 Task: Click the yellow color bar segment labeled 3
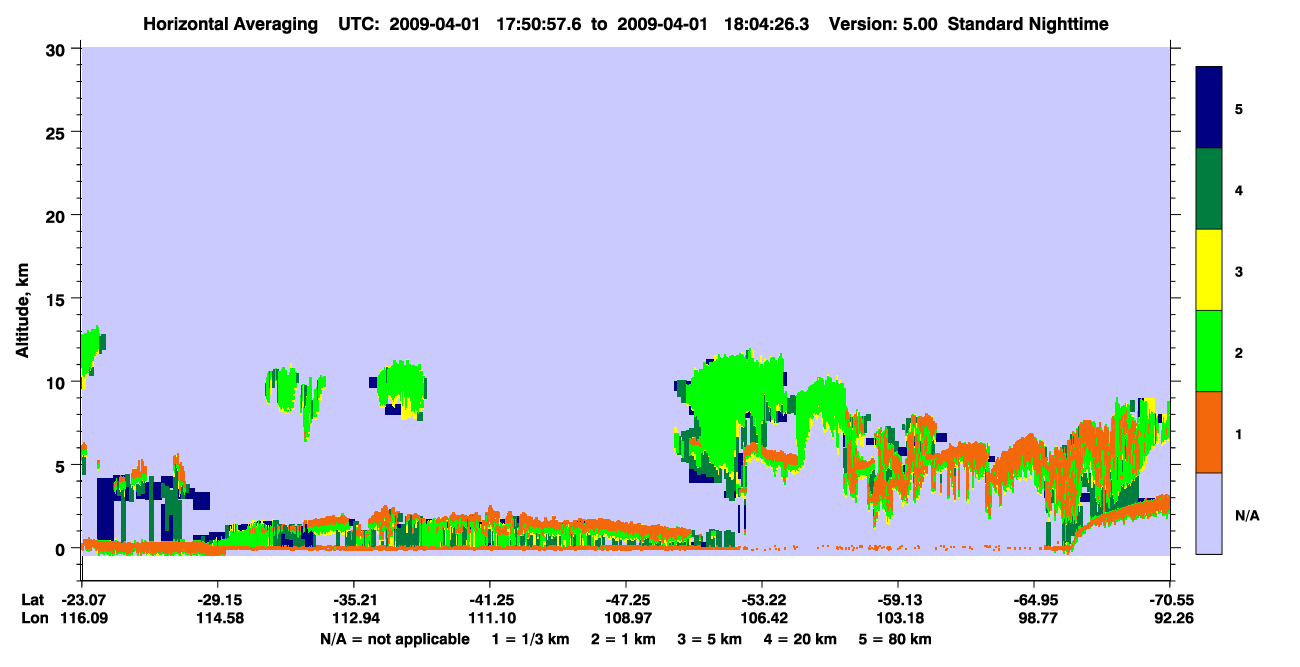(1209, 270)
